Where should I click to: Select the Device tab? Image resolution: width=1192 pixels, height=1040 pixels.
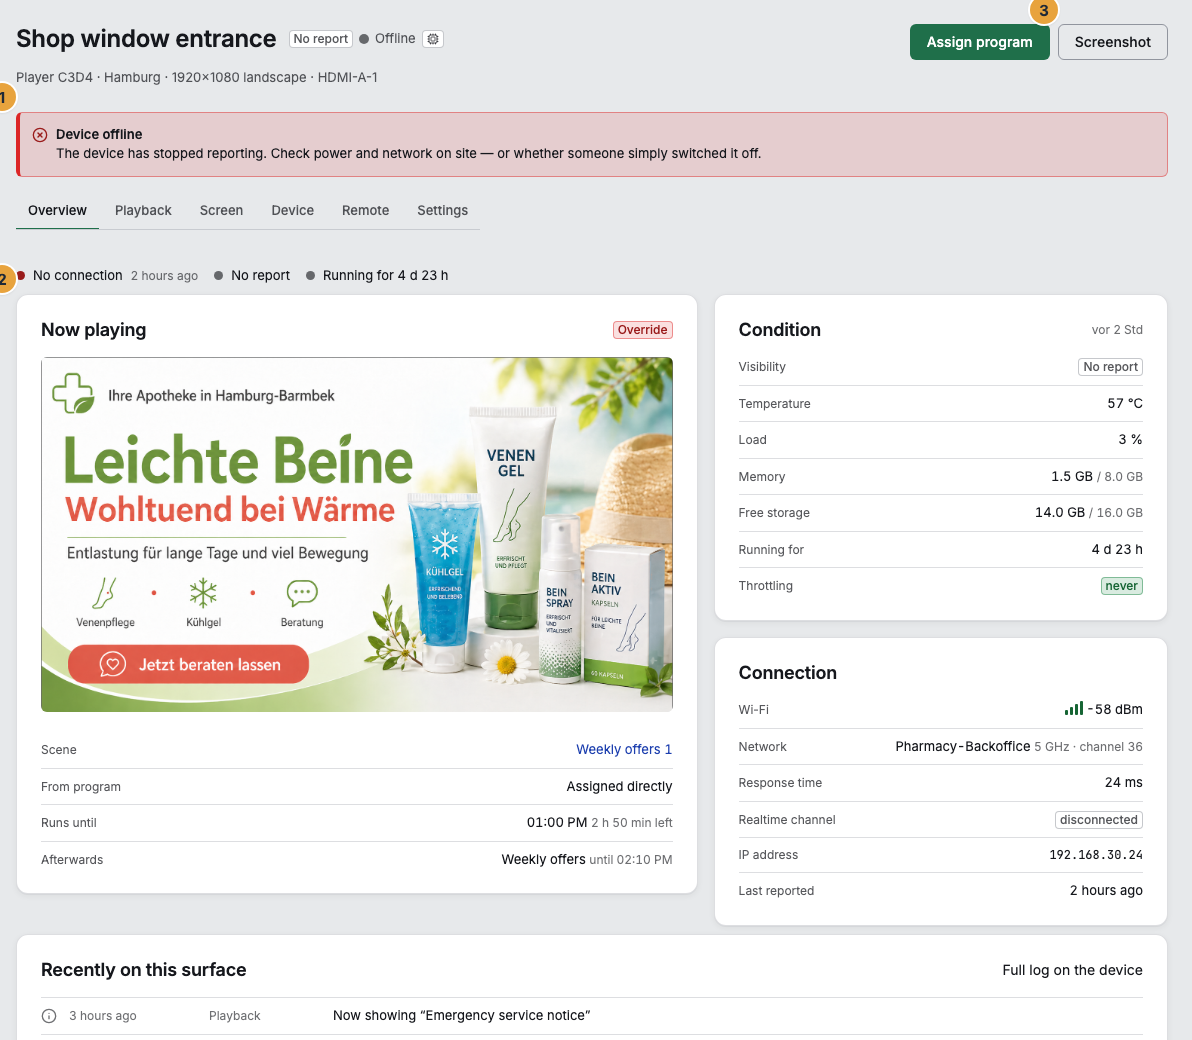click(x=293, y=211)
